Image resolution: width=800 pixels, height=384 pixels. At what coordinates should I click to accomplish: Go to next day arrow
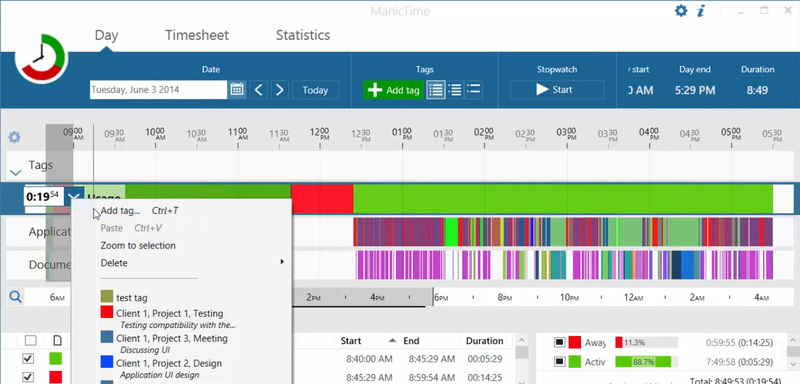[x=280, y=90]
